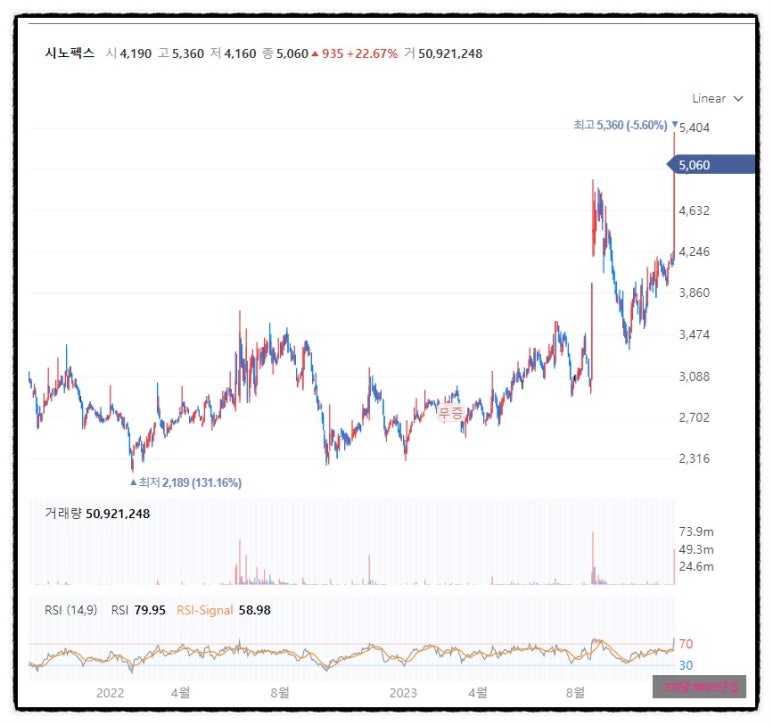773x725 pixels.
Task: Click the RSI 30 oversold level label
Action: pyautogui.click(x=686, y=665)
